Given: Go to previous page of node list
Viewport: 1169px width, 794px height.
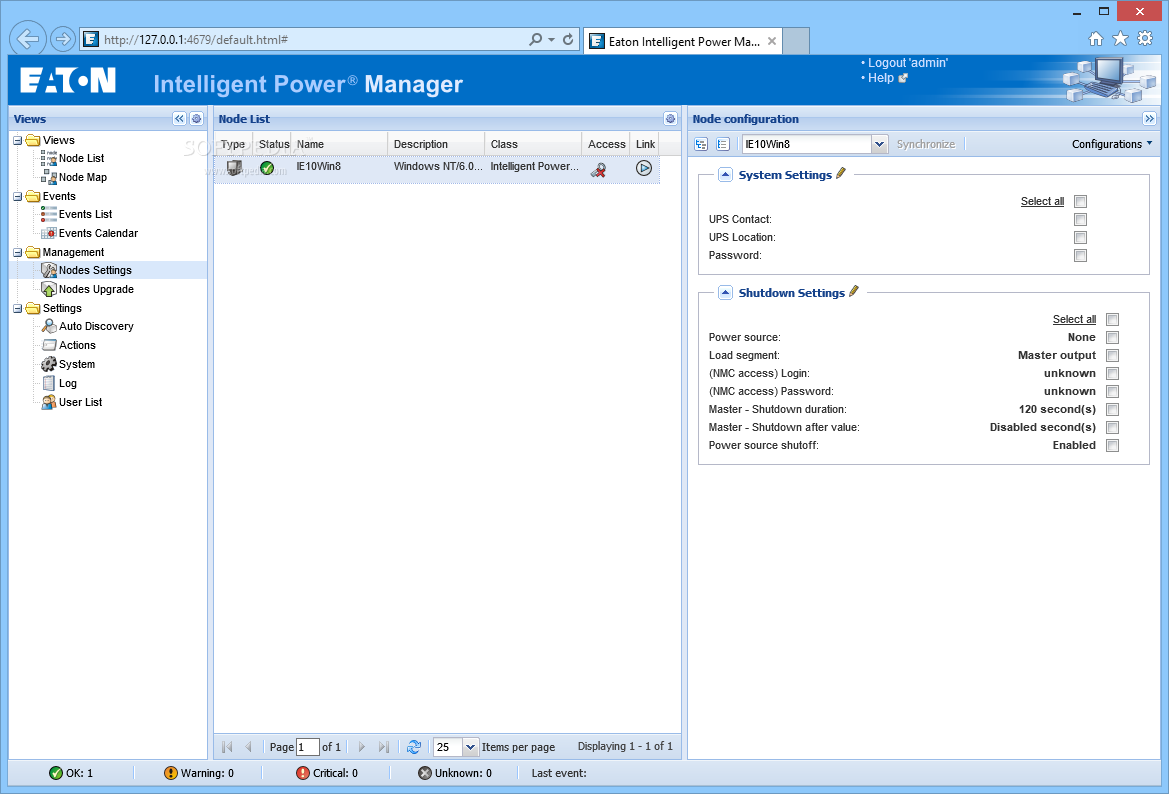Looking at the screenshot, I should (x=248, y=746).
